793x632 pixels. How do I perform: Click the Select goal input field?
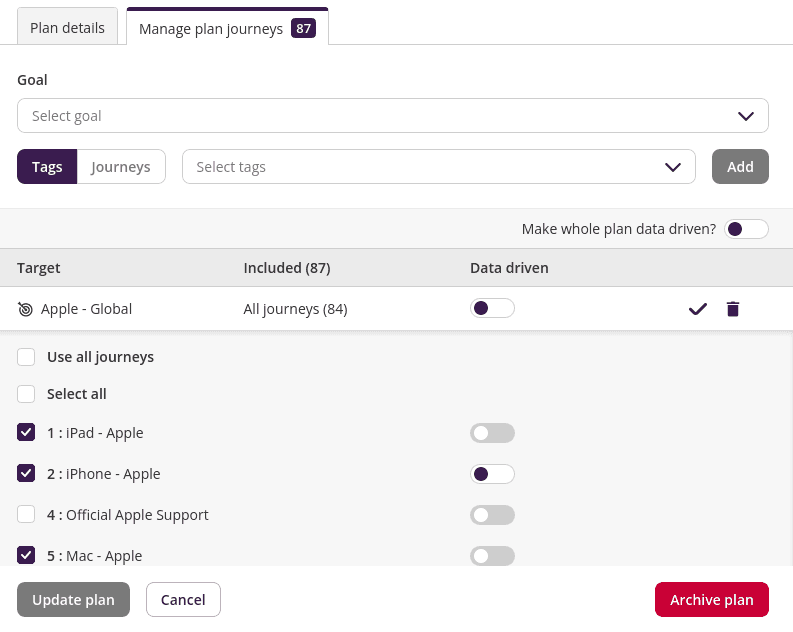(393, 116)
